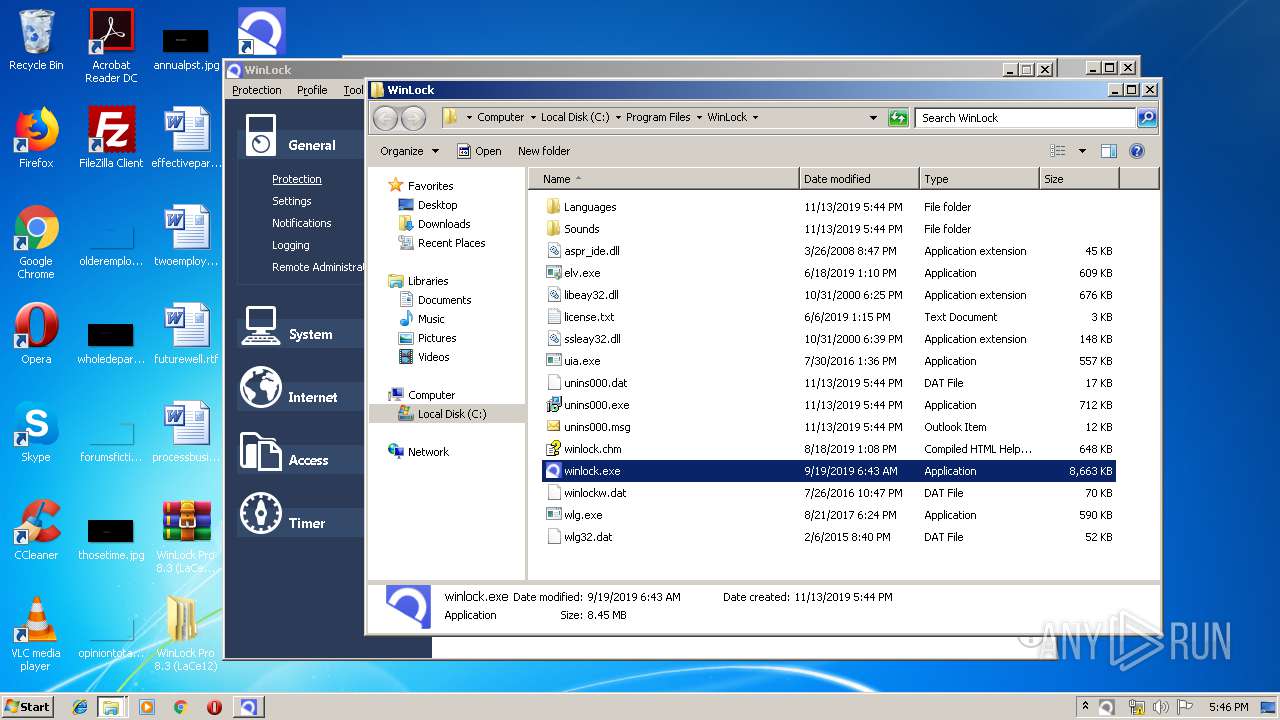This screenshot has width=1280, height=720.
Task: Select Logging item under General
Action: [291, 245]
